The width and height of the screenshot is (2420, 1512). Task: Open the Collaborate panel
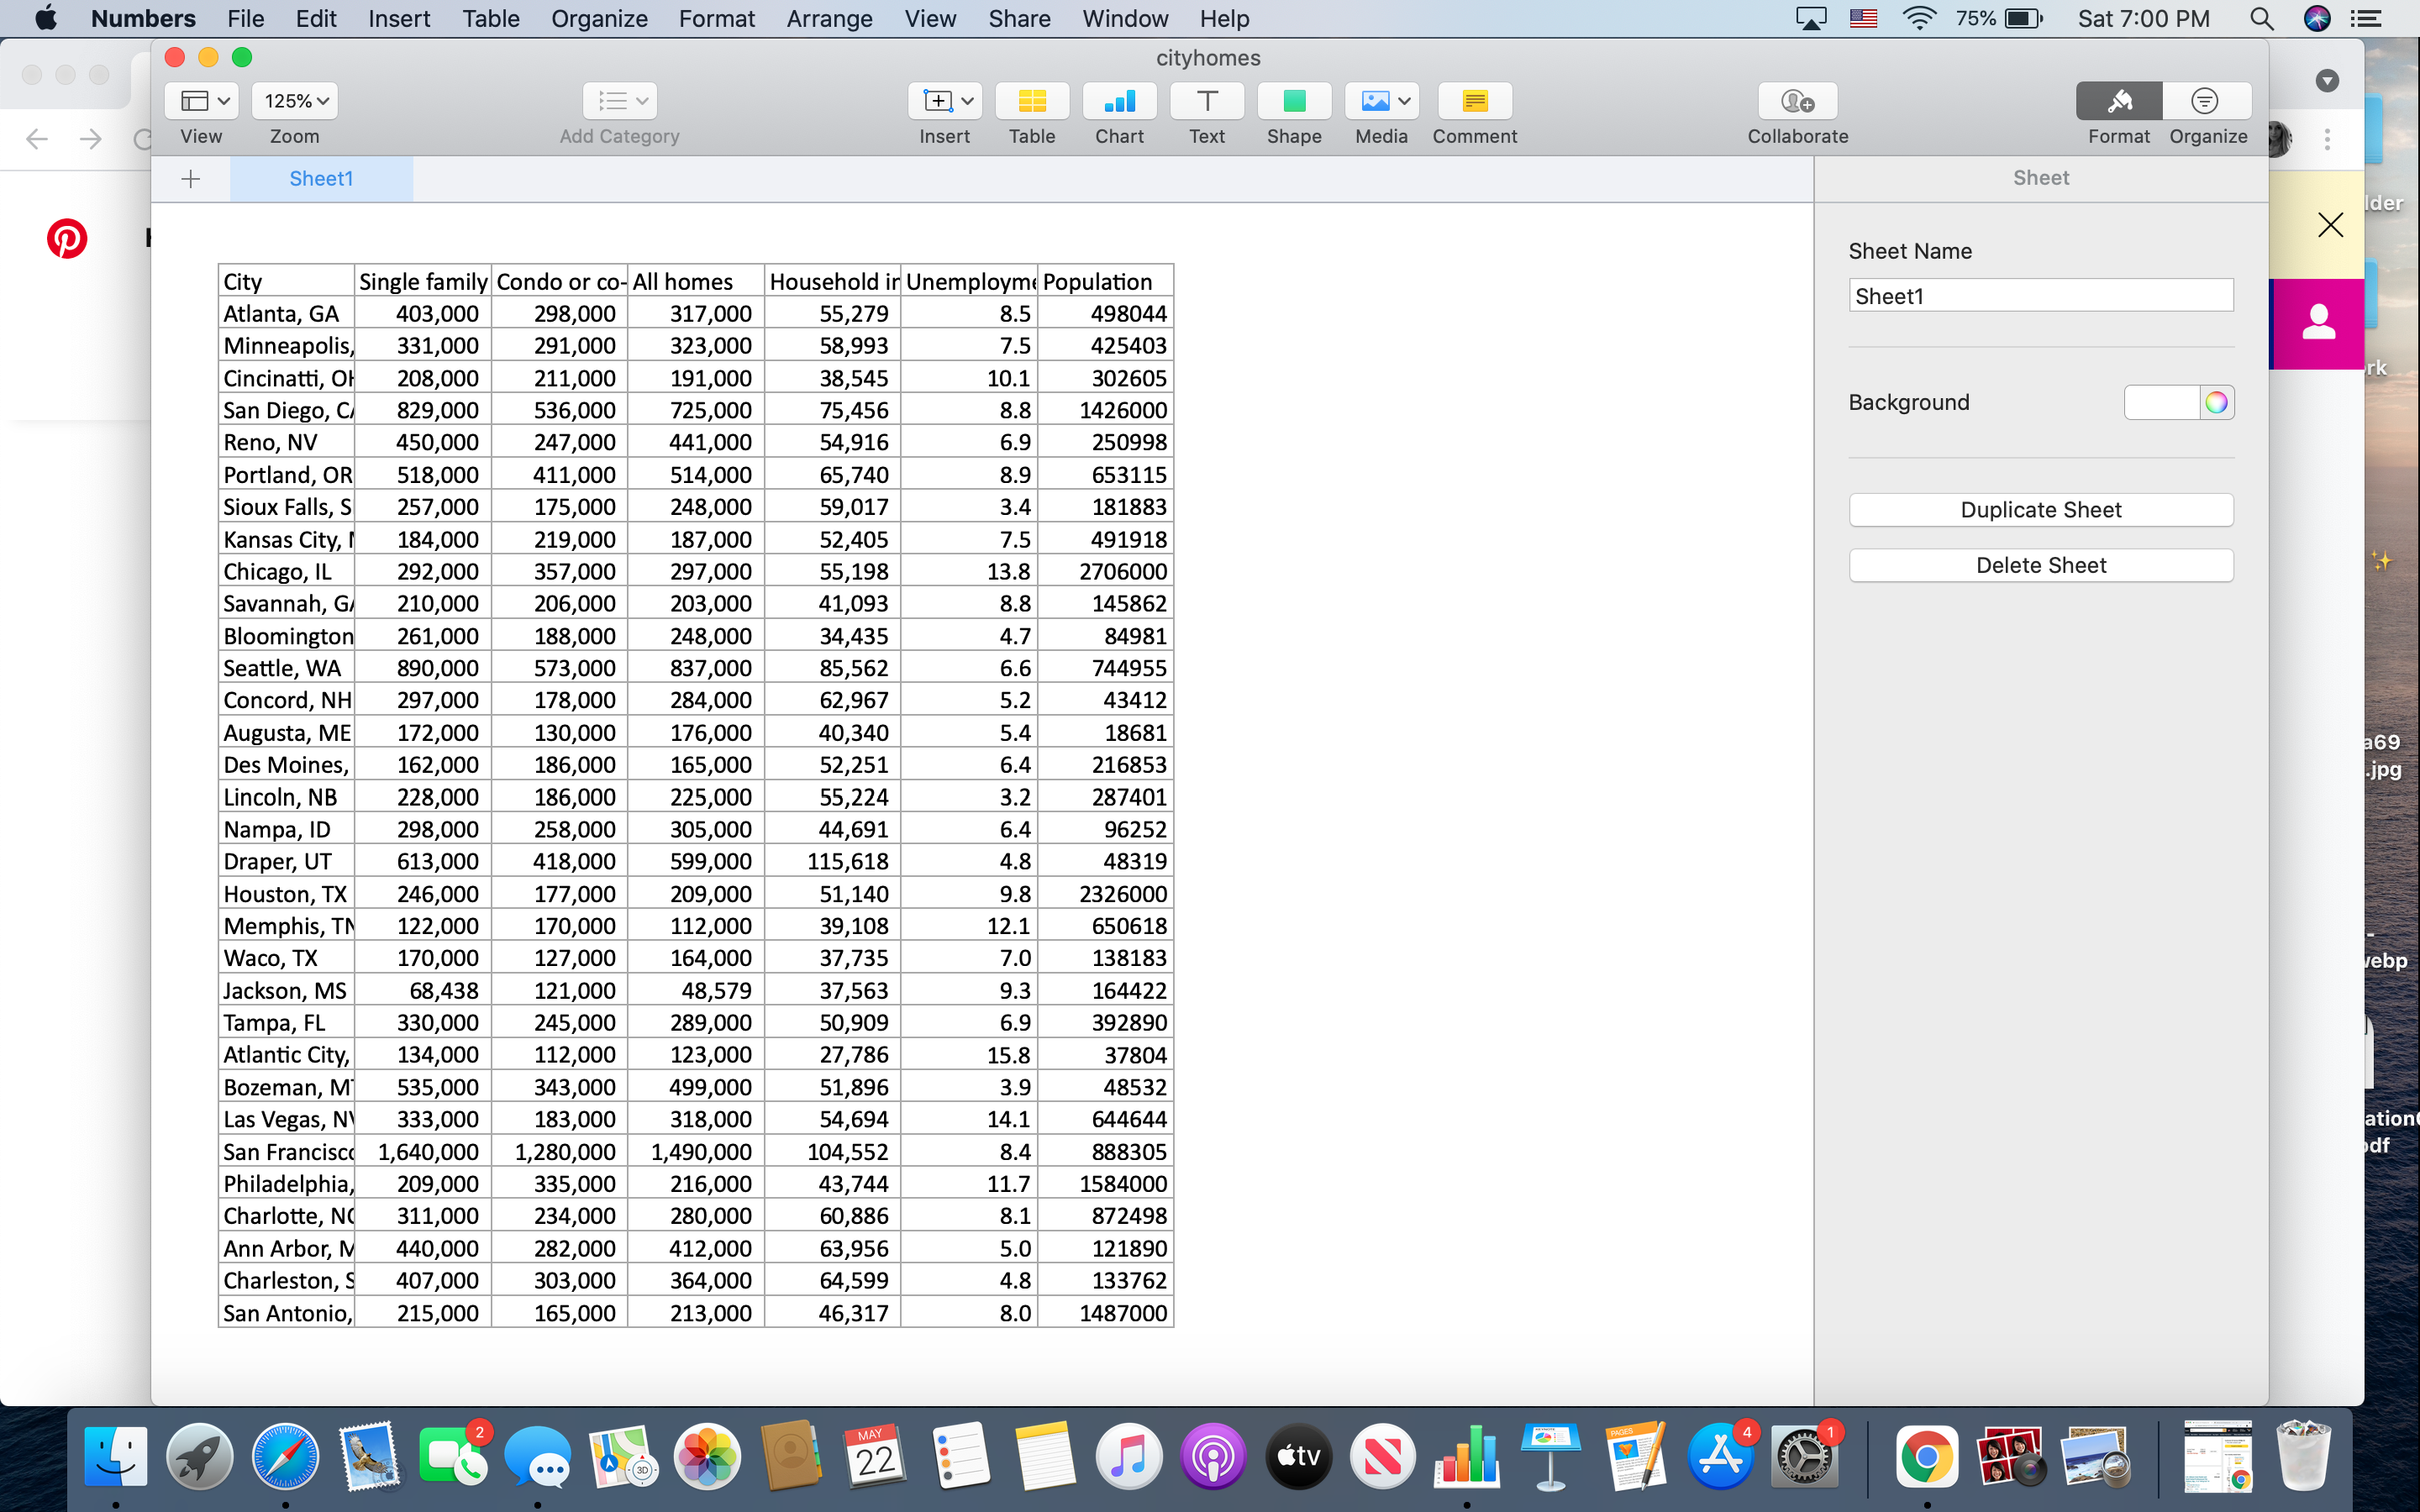coord(1797,101)
